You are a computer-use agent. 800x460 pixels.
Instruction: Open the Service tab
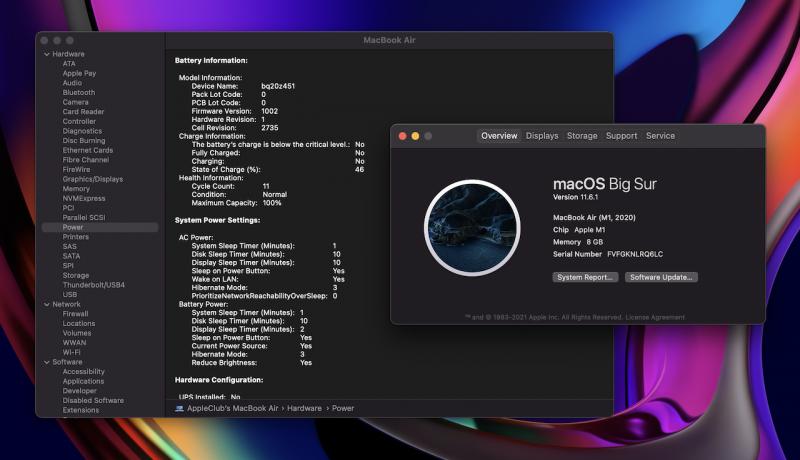point(660,136)
